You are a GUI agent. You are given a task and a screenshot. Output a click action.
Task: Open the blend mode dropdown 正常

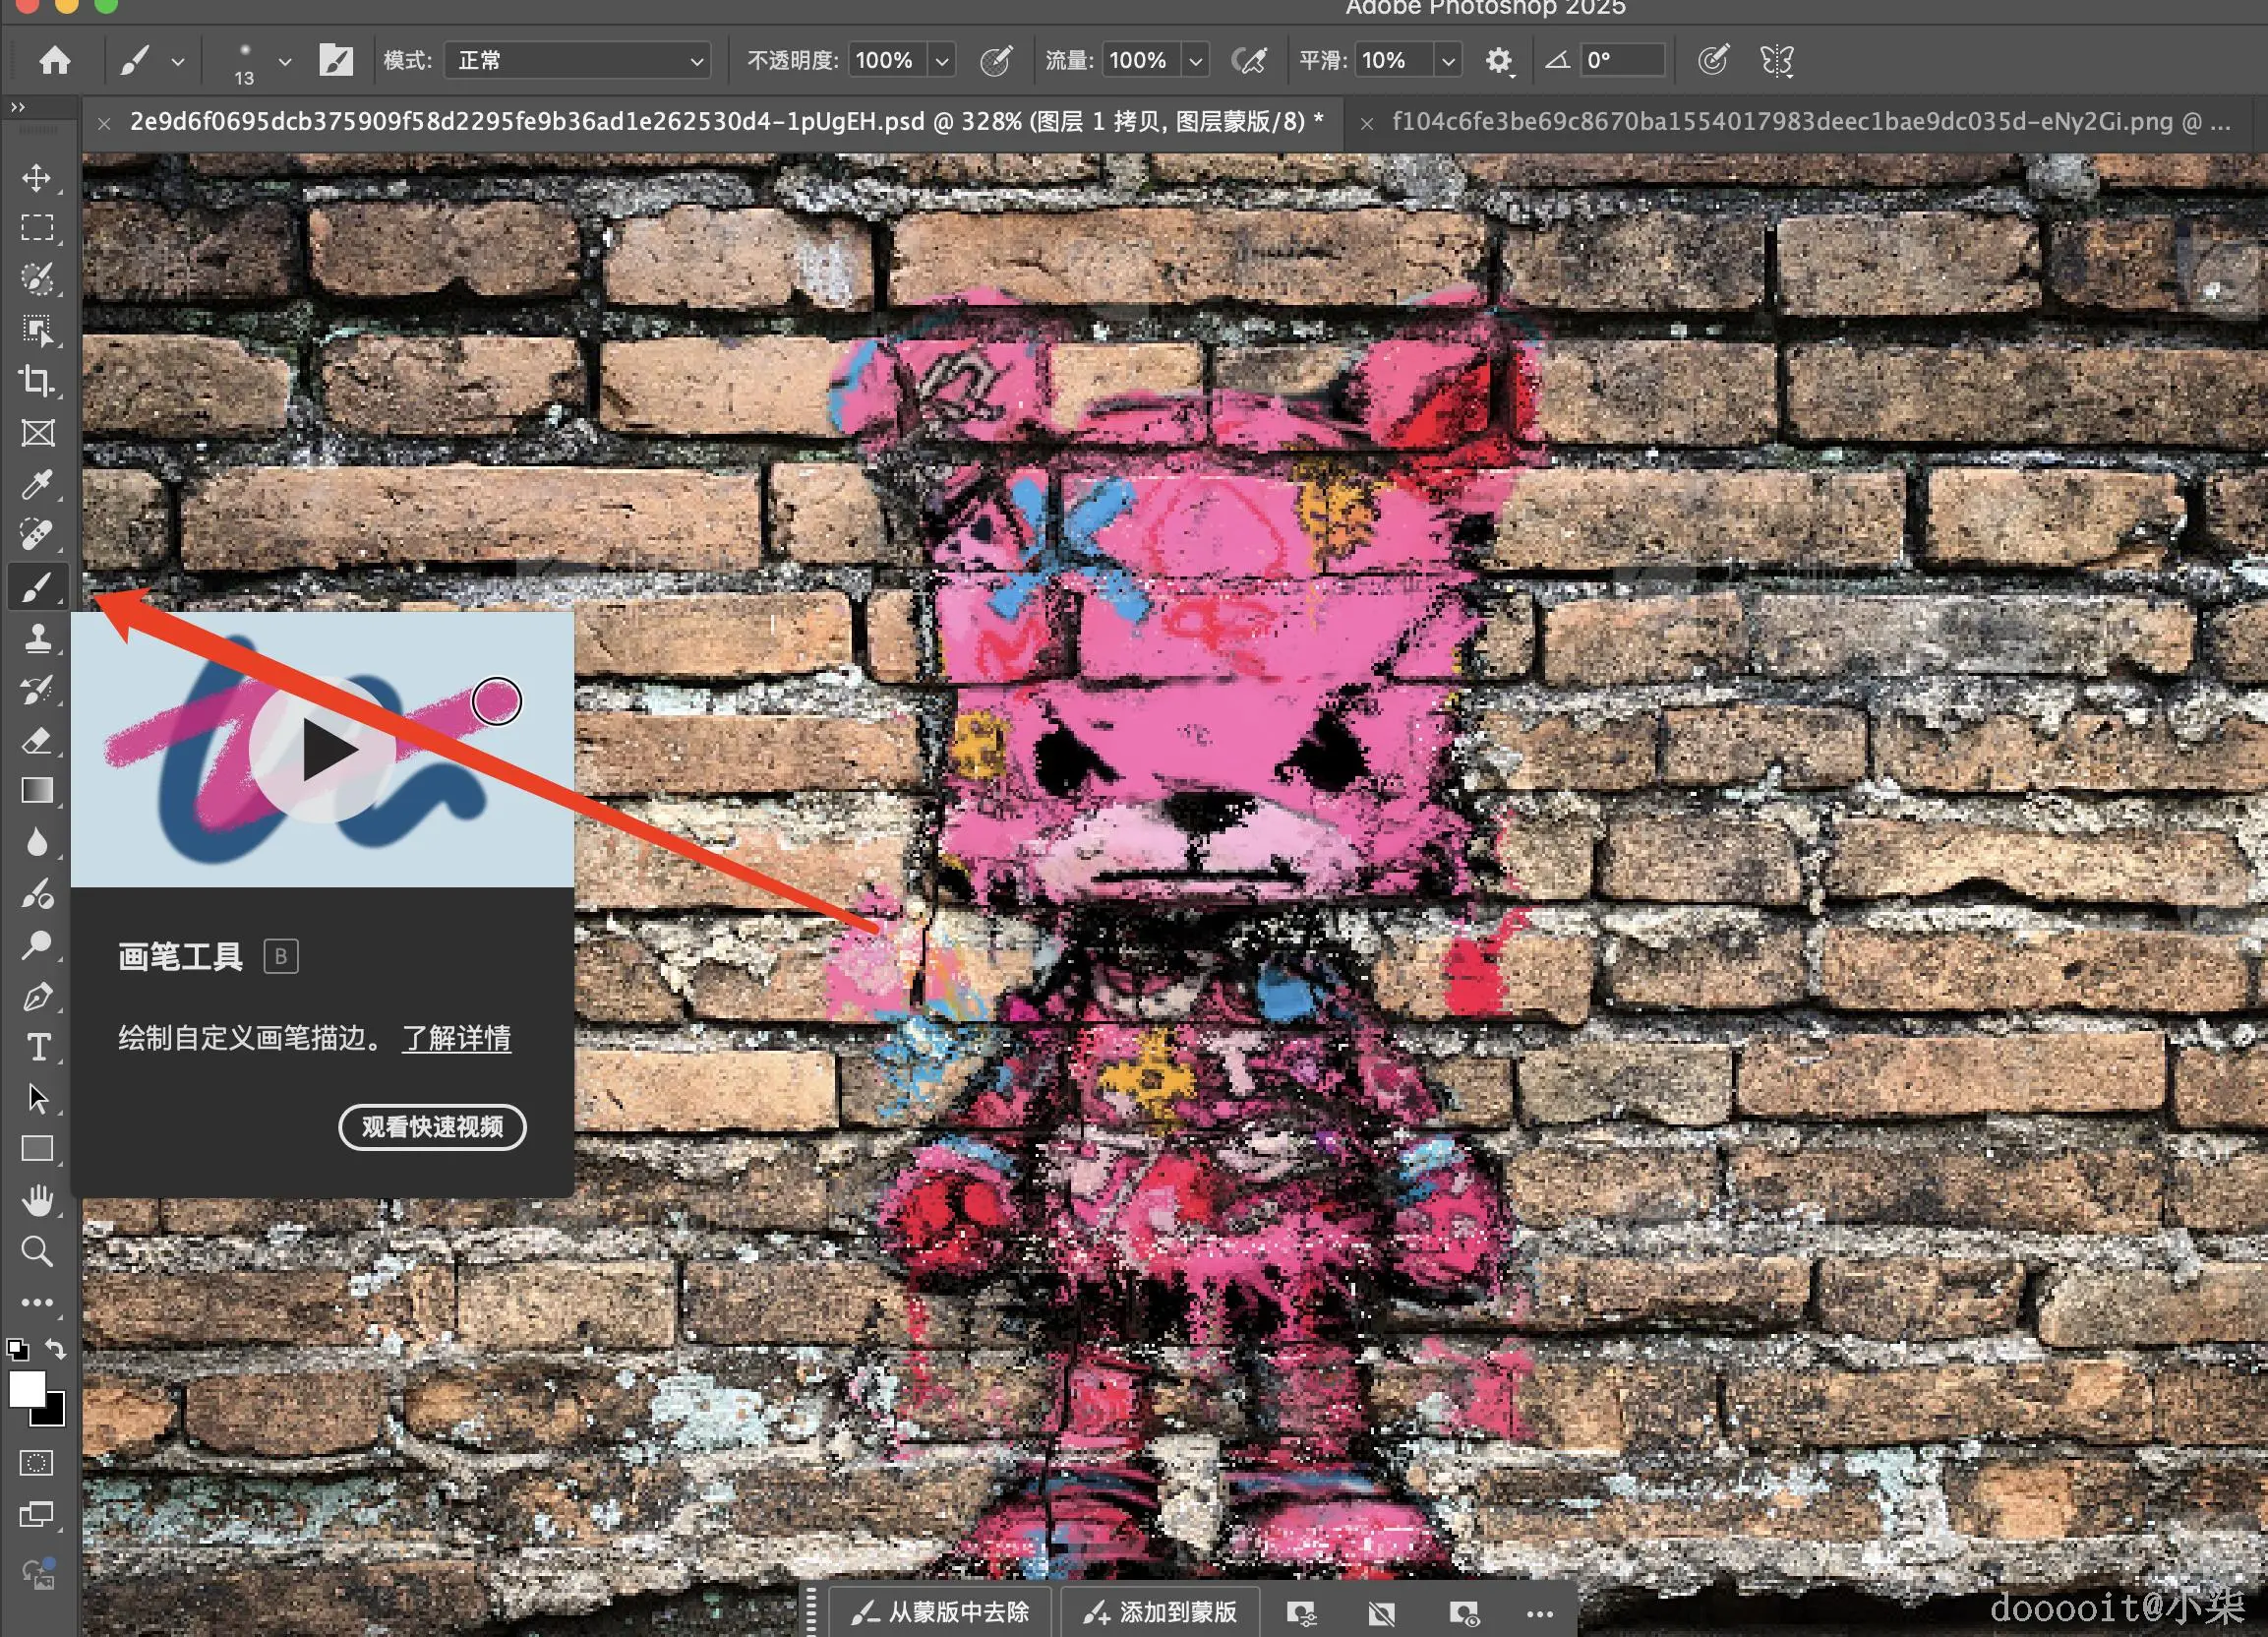point(577,60)
